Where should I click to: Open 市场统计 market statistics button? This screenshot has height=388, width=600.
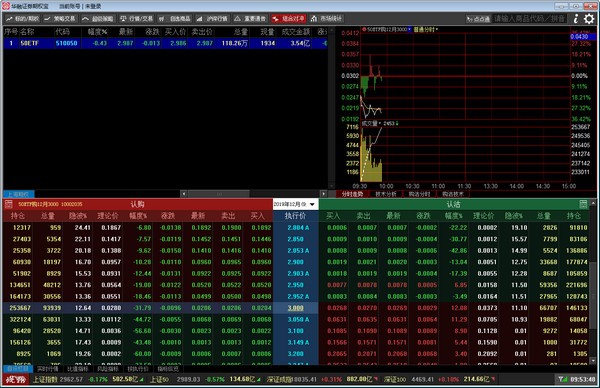click(x=326, y=18)
